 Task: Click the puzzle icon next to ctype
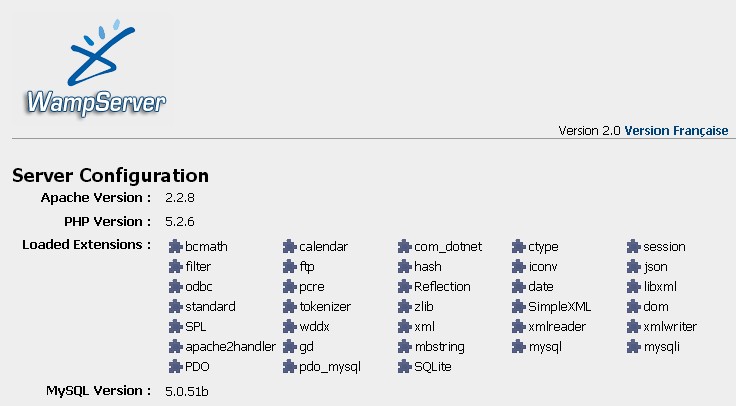tap(519, 247)
